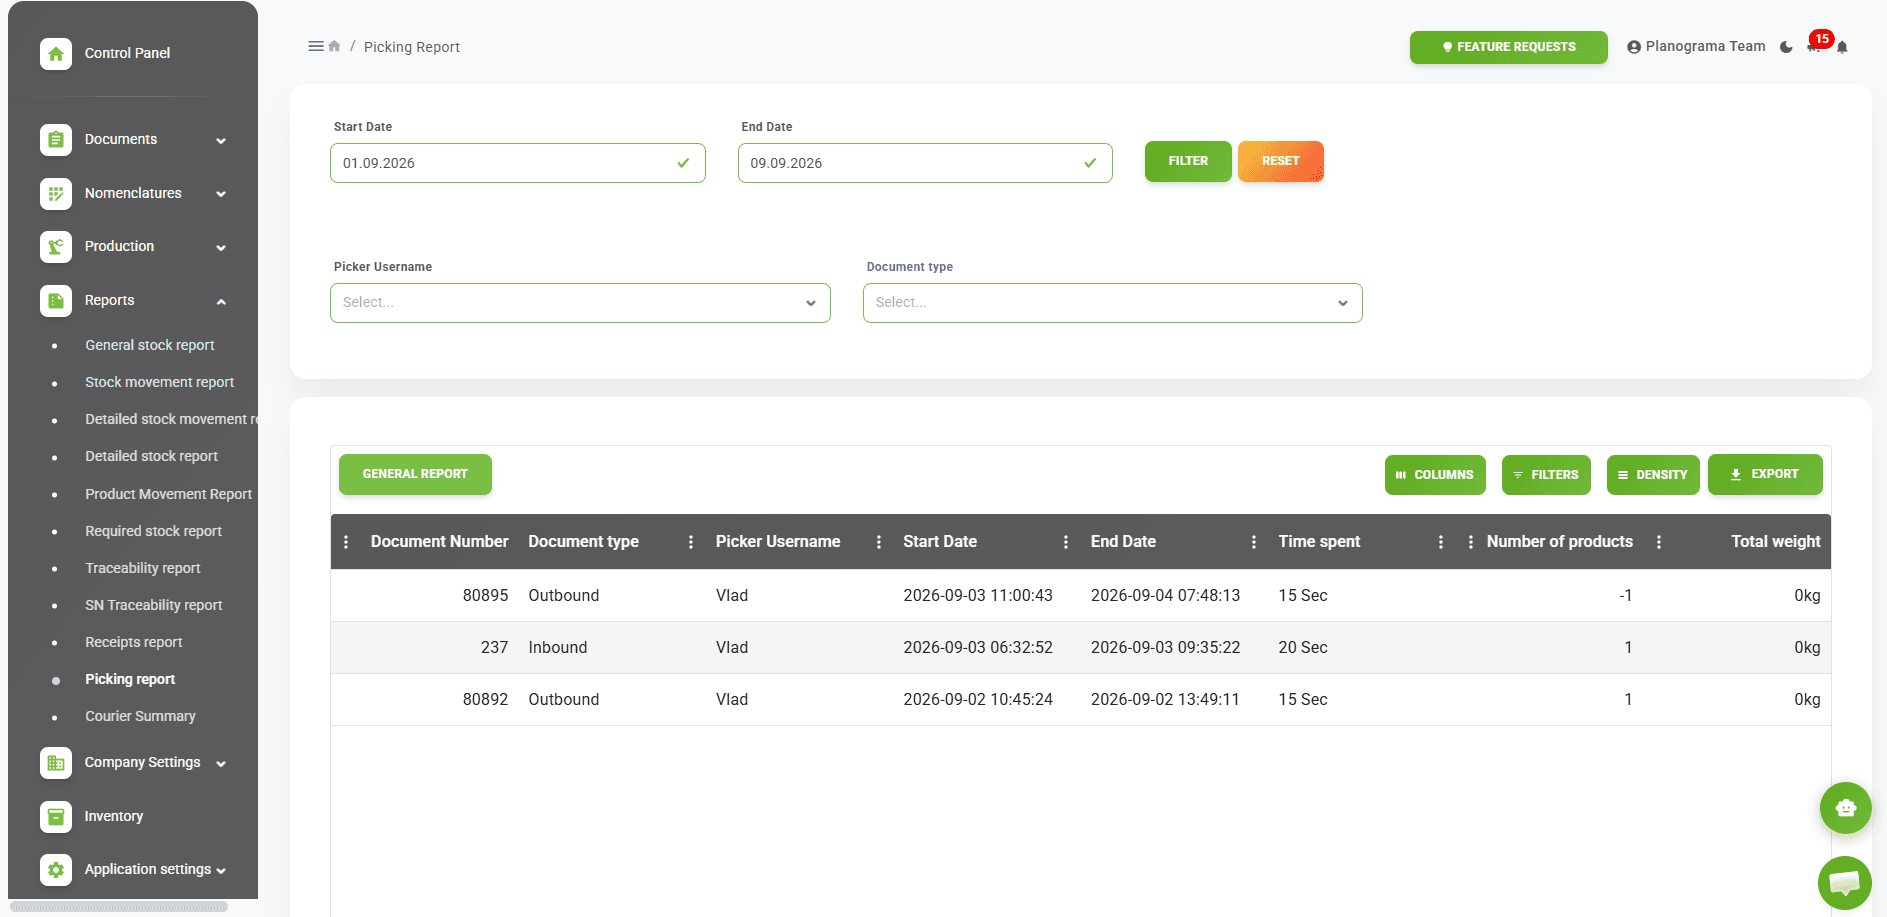Open the Control Panel home icon
Image resolution: width=1887 pixels, height=917 pixels.
click(x=56, y=54)
